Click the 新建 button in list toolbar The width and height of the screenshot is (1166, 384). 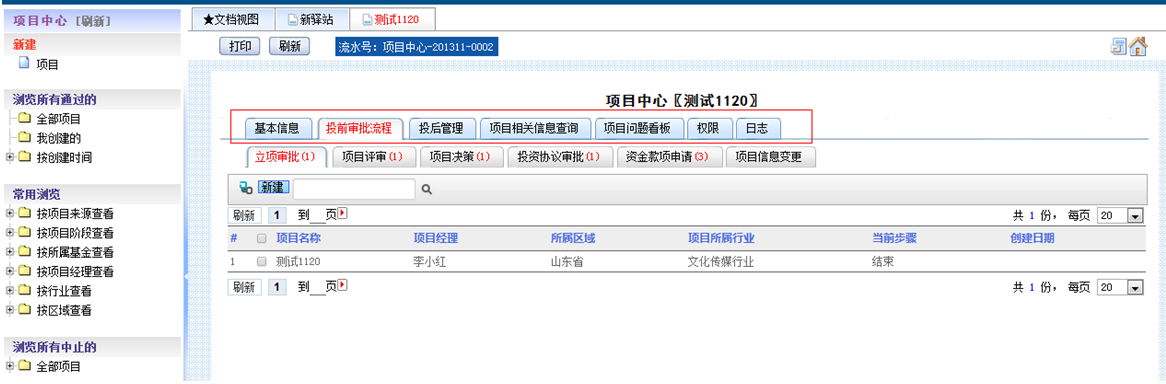click(272, 188)
